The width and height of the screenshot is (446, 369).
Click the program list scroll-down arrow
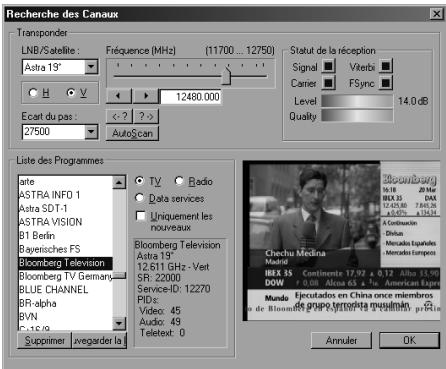(119, 323)
